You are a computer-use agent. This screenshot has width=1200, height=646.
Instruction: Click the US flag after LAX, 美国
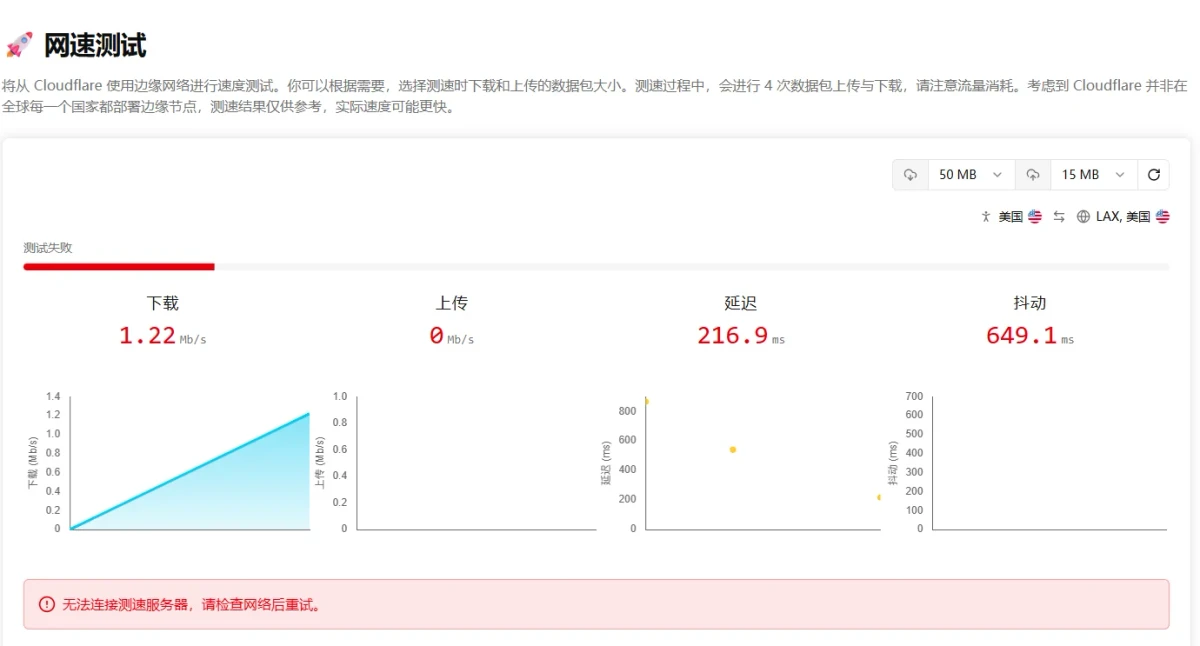click(x=1162, y=217)
